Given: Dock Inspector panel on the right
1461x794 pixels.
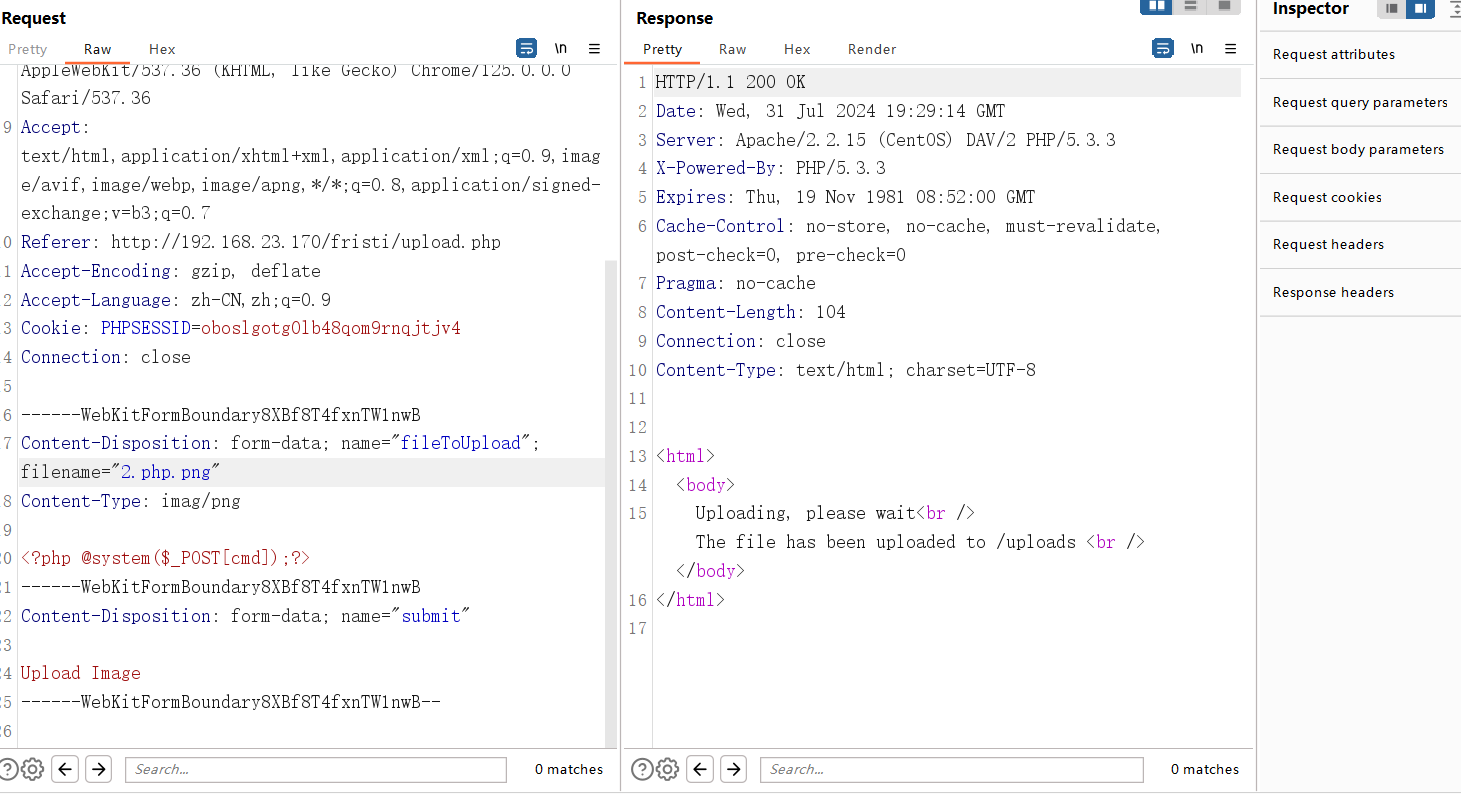Looking at the screenshot, I should coord(1420,8).
